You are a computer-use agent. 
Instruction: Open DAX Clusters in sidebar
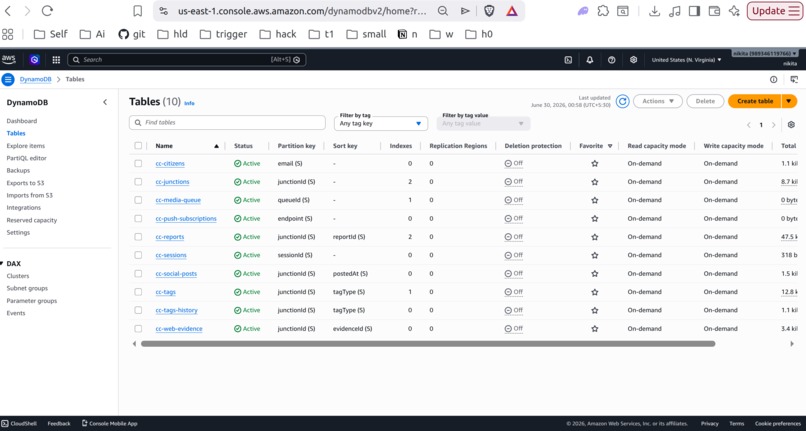click(x=17, y=276)
